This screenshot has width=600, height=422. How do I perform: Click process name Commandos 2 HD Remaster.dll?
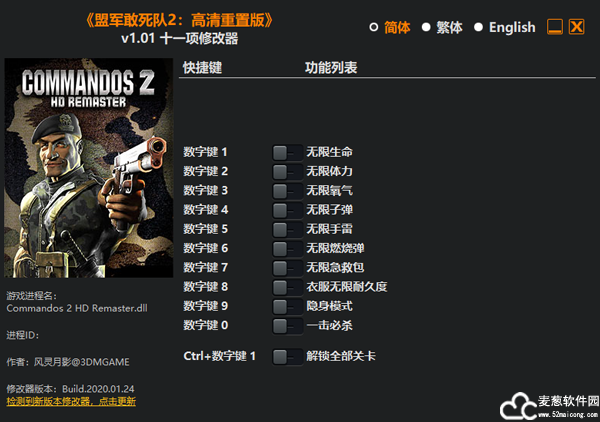tap(77, 308)
